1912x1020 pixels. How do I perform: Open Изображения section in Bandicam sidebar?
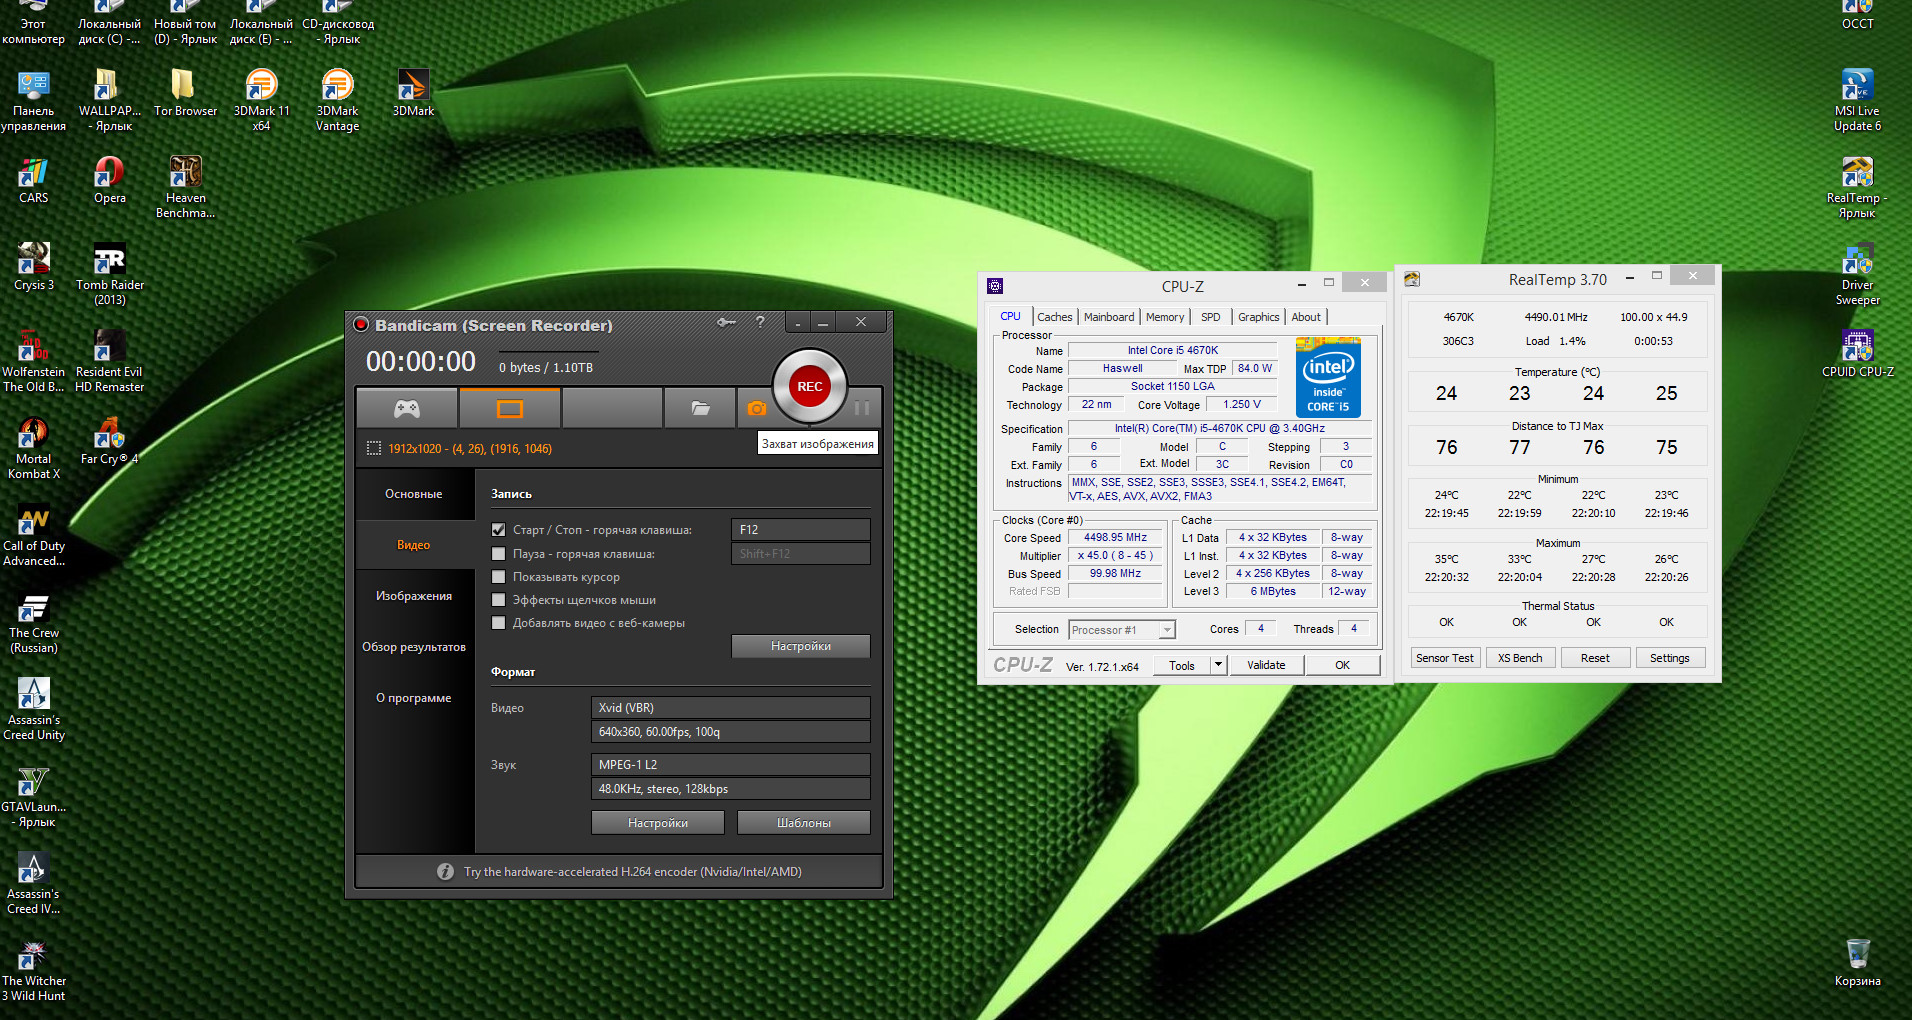click(x=414, y=596)
